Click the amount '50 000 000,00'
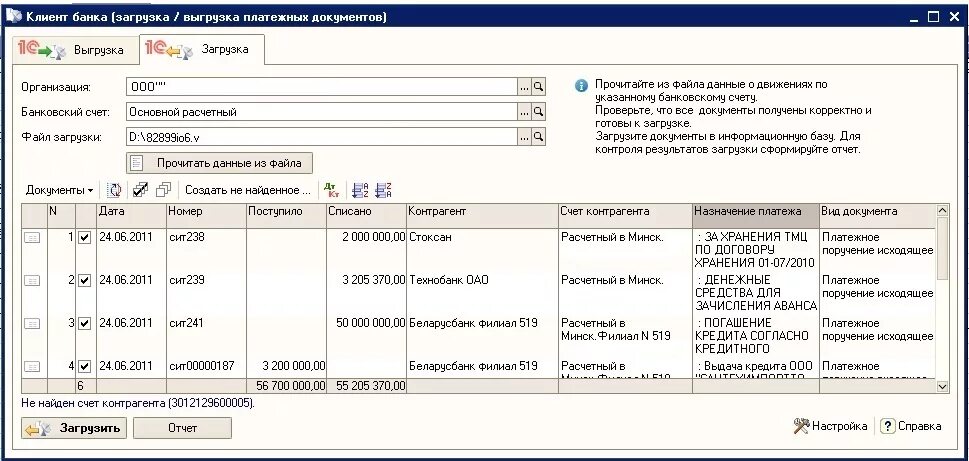The width and height of the screenshot is (969, 461). coord(371,323)
